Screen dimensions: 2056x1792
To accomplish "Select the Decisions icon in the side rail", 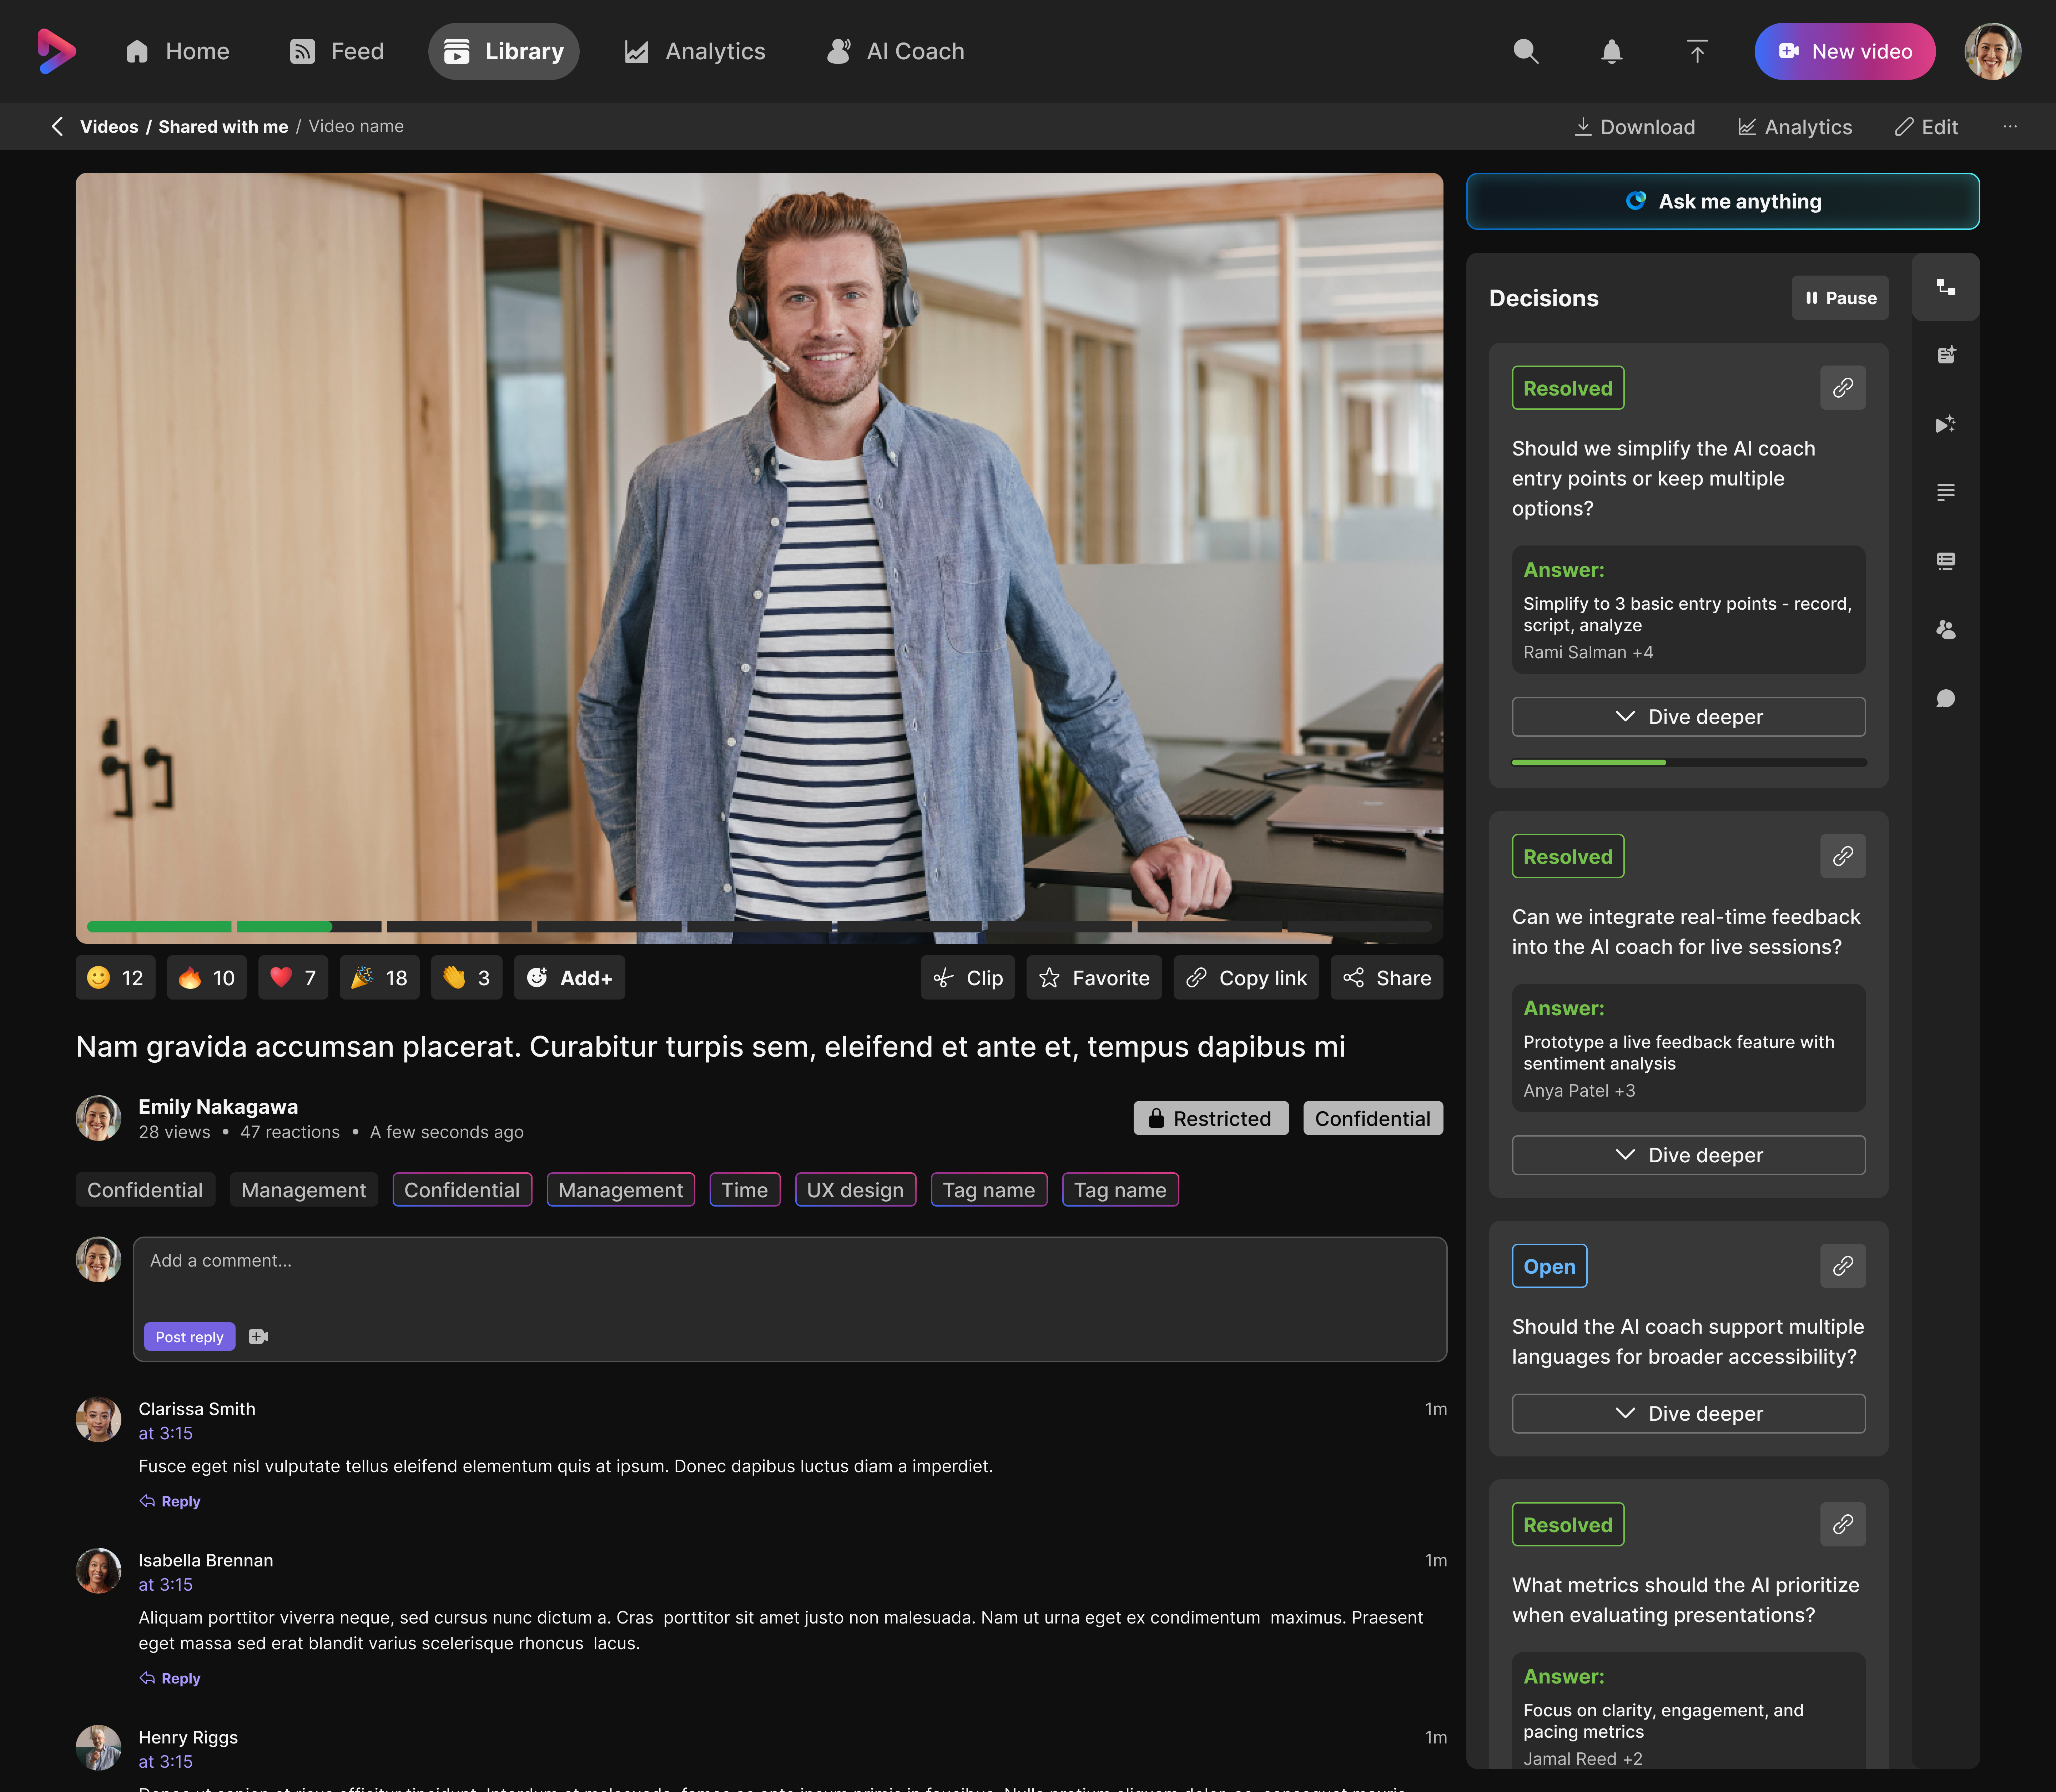I will coord(1946,287).
